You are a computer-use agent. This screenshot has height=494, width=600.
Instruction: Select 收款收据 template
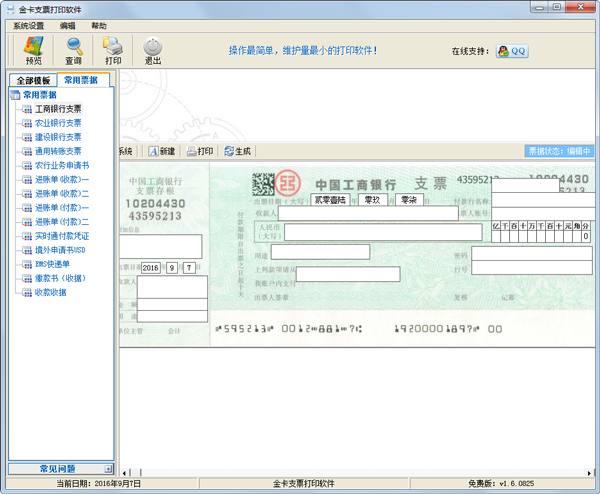coord(51,292)
